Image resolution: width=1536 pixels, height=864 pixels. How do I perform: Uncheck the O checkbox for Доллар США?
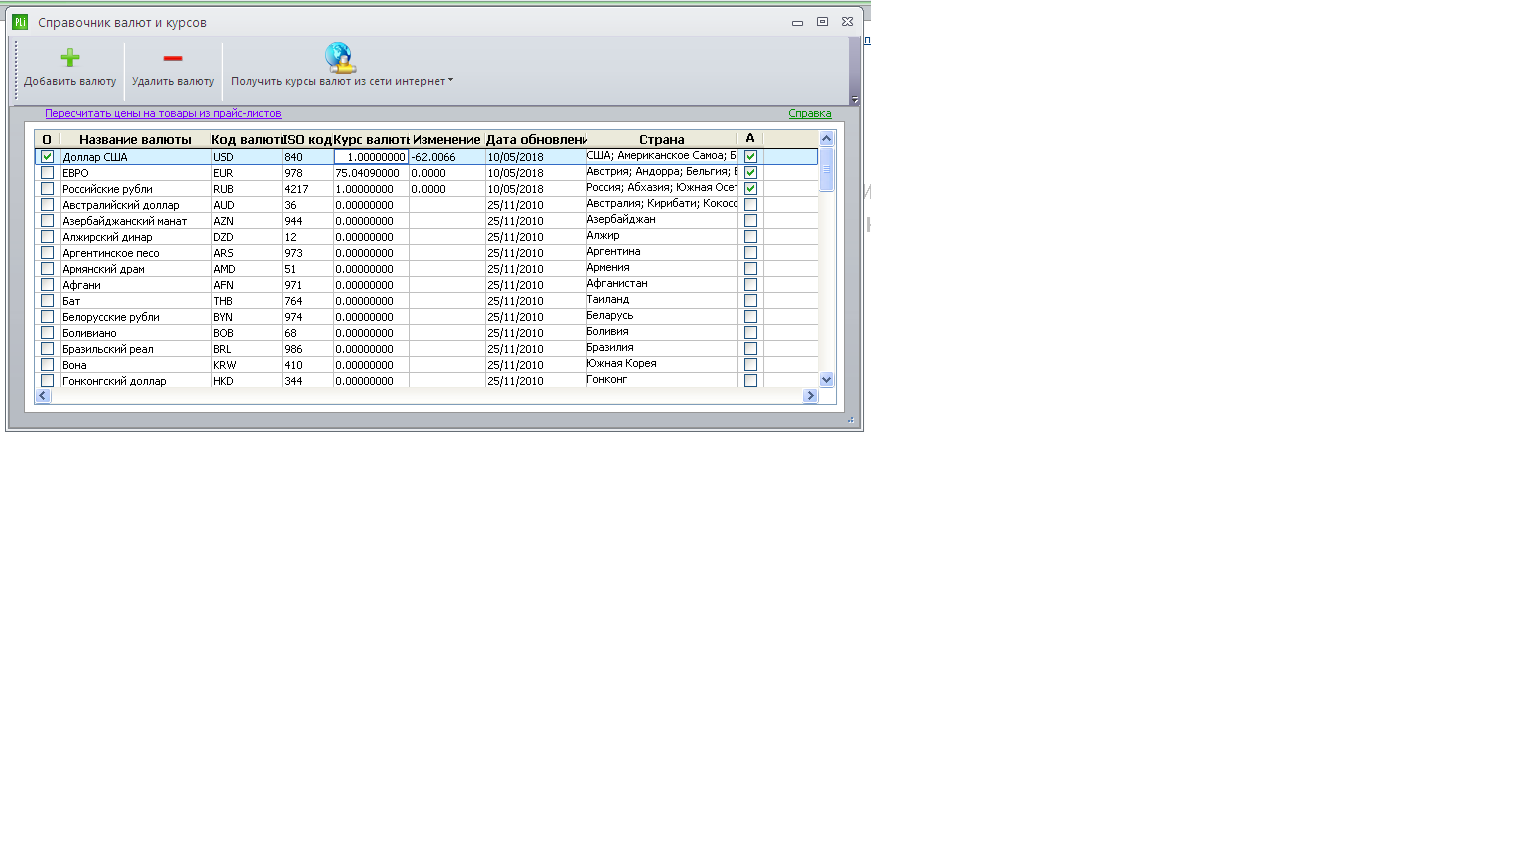tap(47, 156)
